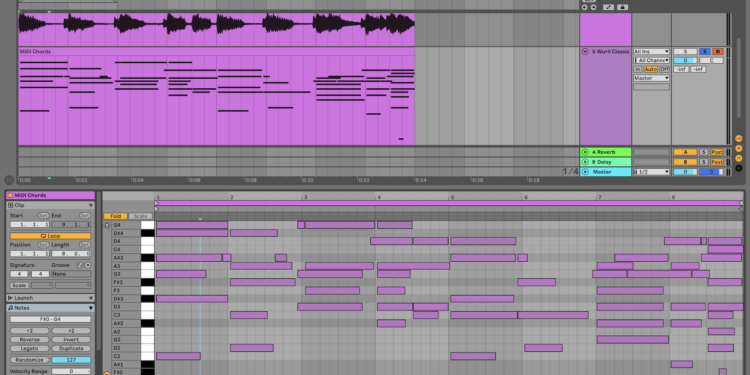Show the In/Out section via I-O icon
750x375 pixels.
point(739,139)
